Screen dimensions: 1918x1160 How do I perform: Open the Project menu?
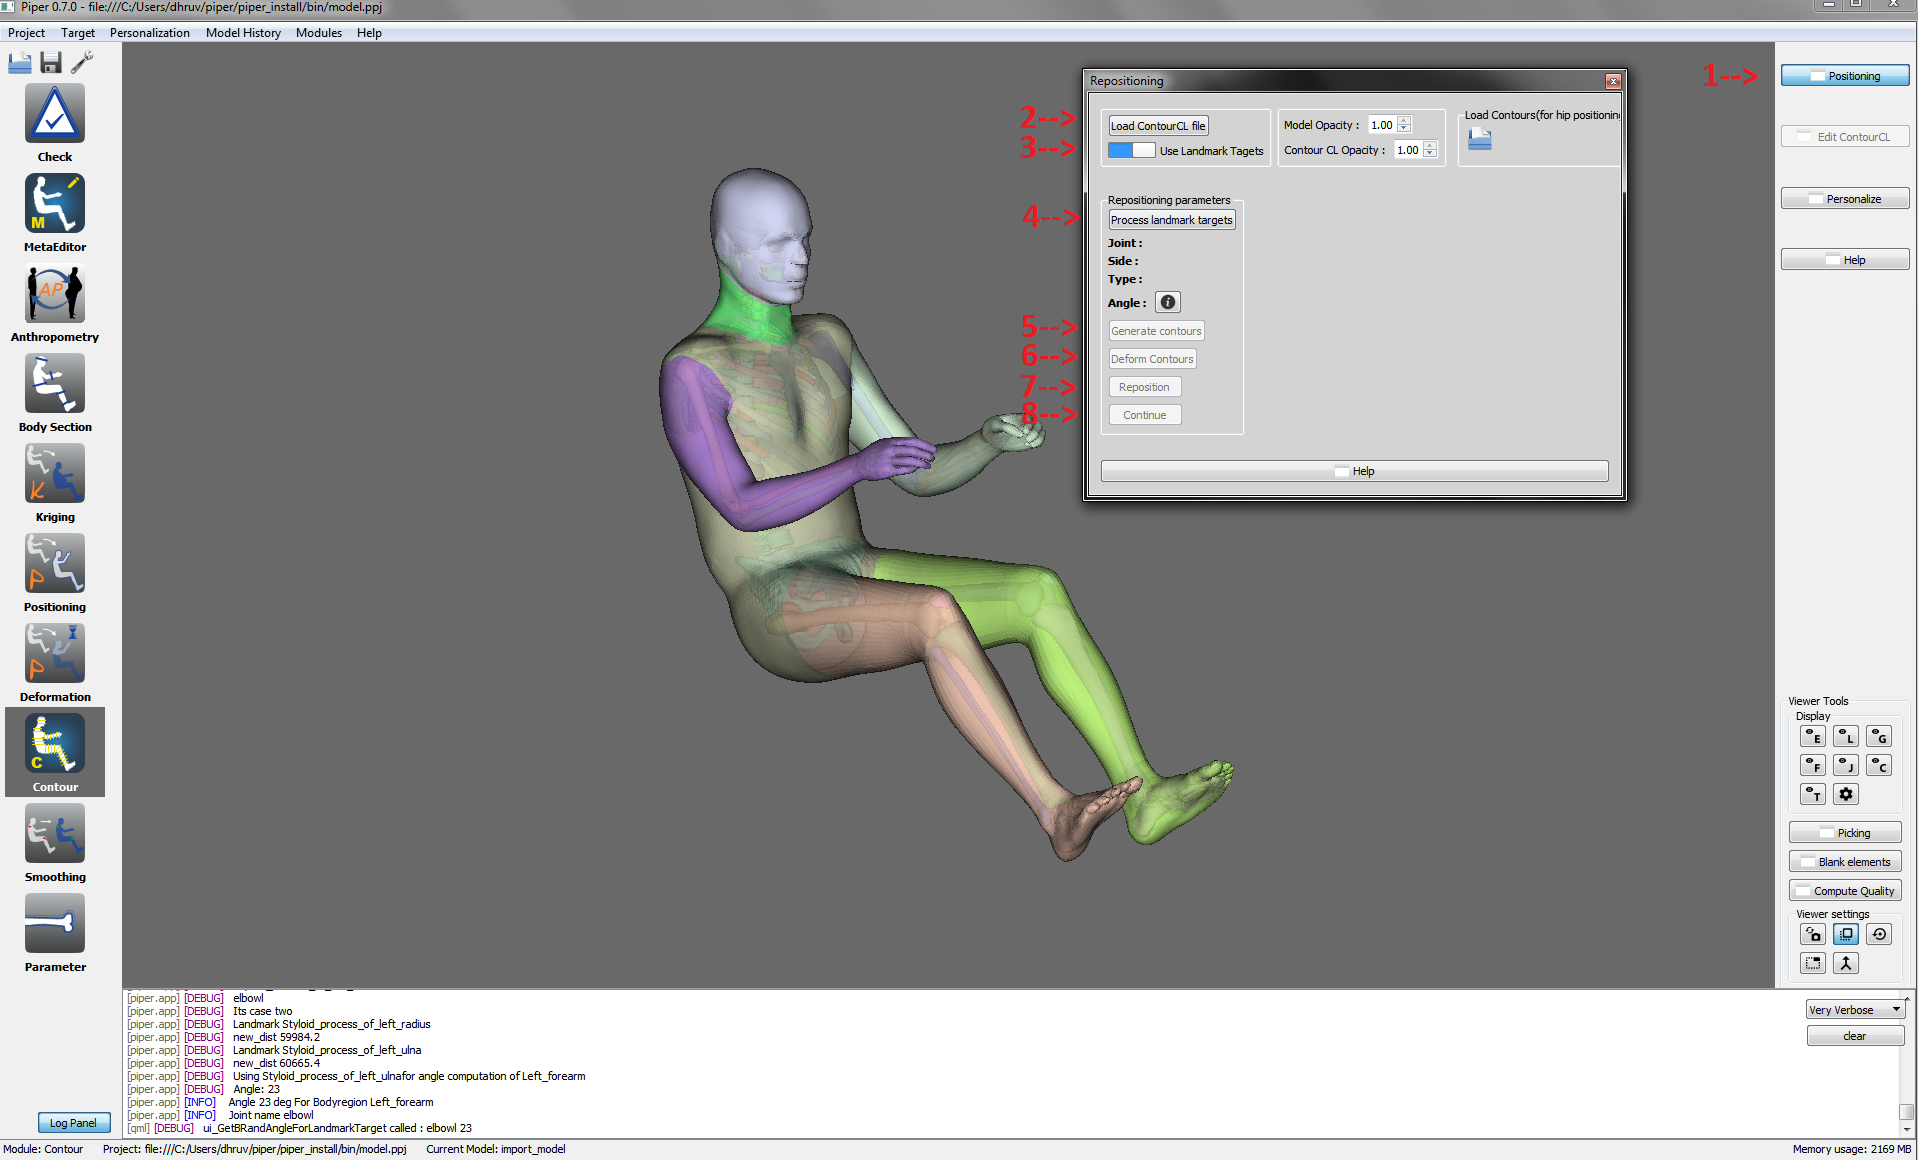click(x=26, y=33)
